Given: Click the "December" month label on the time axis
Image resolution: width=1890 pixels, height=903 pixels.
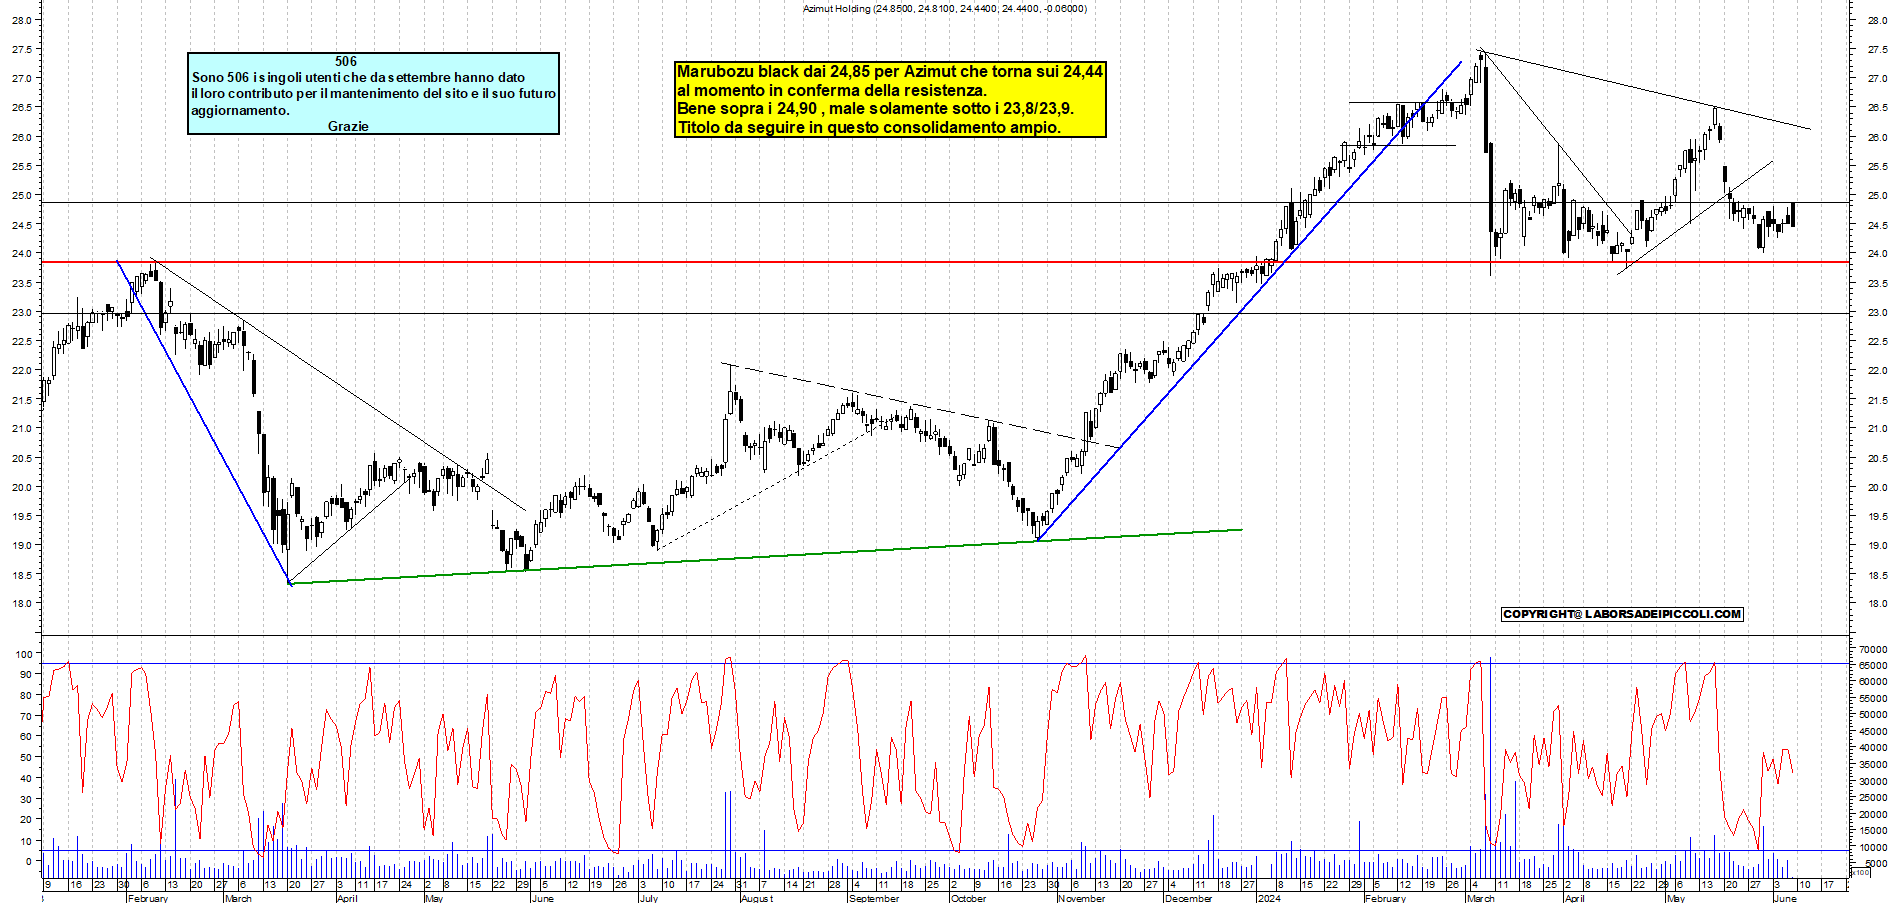Looking at the screenshot, I should pos(1188,898).
